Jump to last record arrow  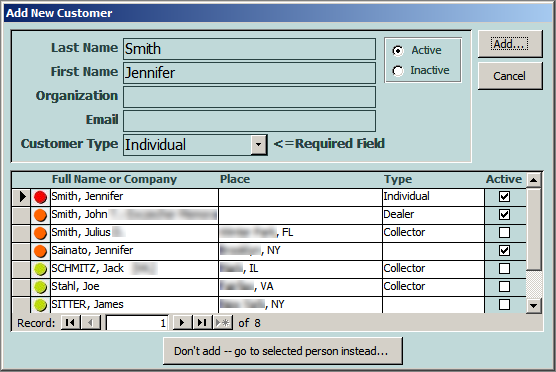(202, 323)
